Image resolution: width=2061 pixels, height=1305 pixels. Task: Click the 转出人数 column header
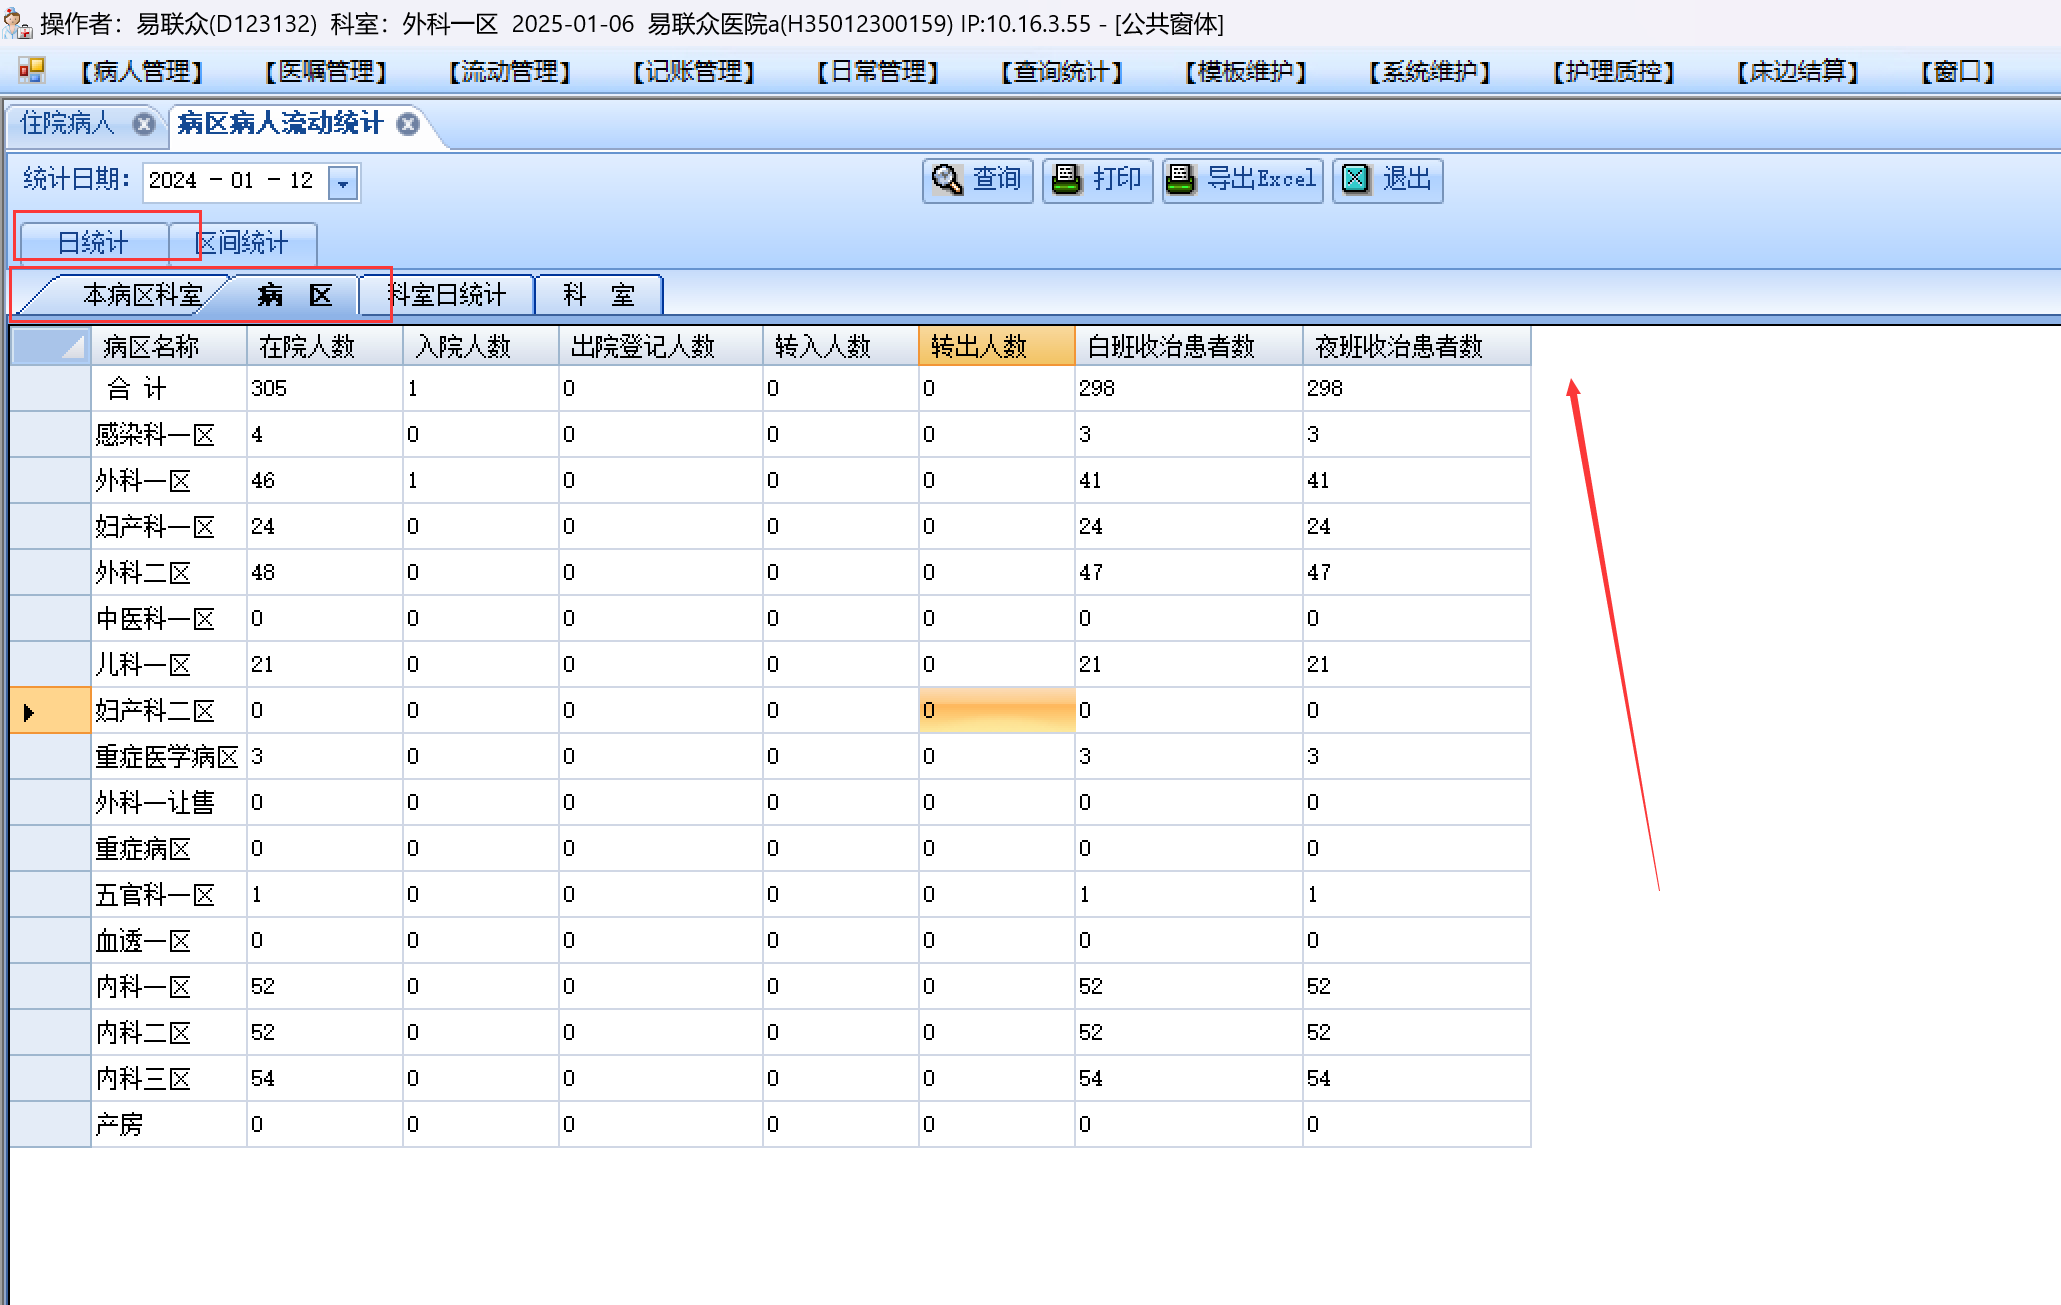click(995, 346)
